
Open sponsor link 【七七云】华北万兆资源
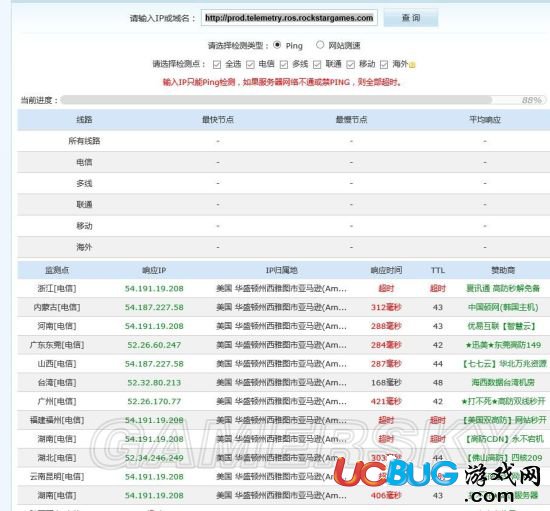pos(504,364)
